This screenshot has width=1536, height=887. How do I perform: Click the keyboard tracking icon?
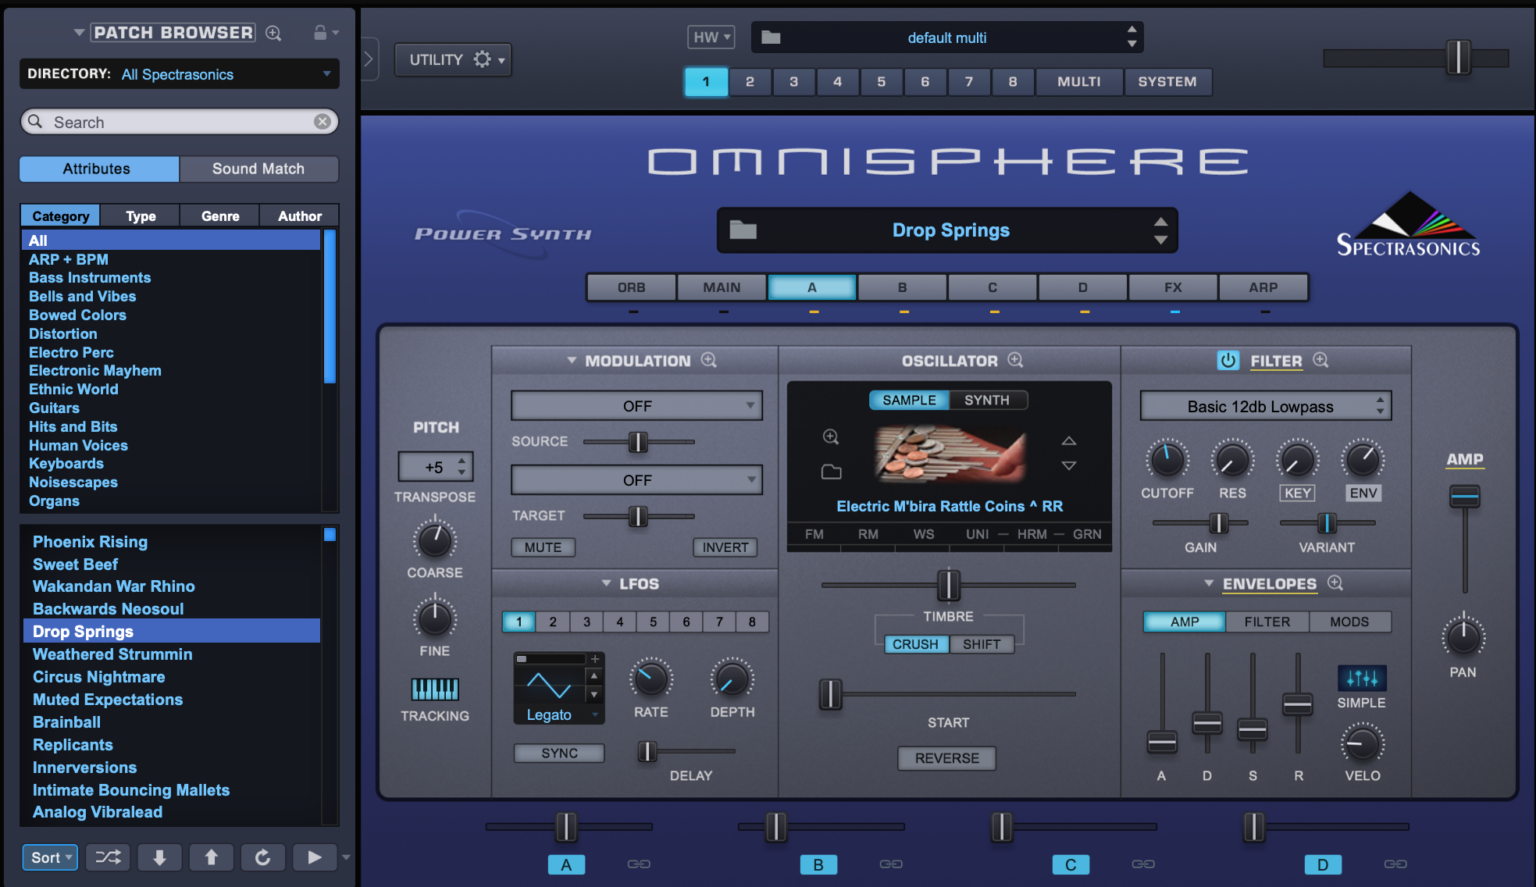[x=435, y=689]
